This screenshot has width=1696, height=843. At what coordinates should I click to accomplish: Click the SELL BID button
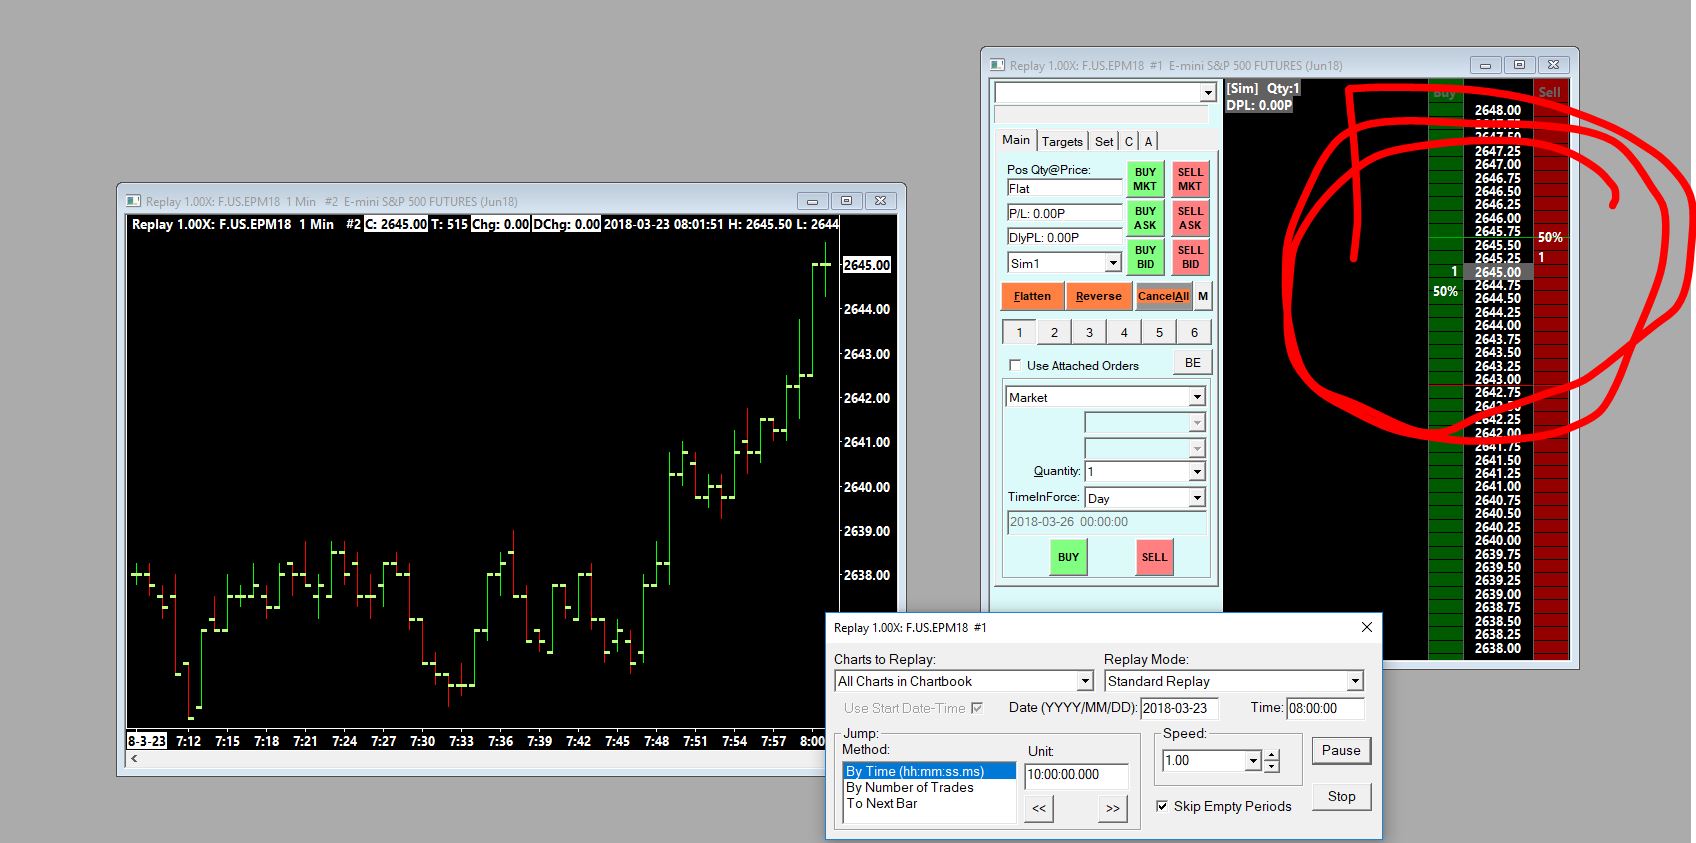[x=1190, y=257]
